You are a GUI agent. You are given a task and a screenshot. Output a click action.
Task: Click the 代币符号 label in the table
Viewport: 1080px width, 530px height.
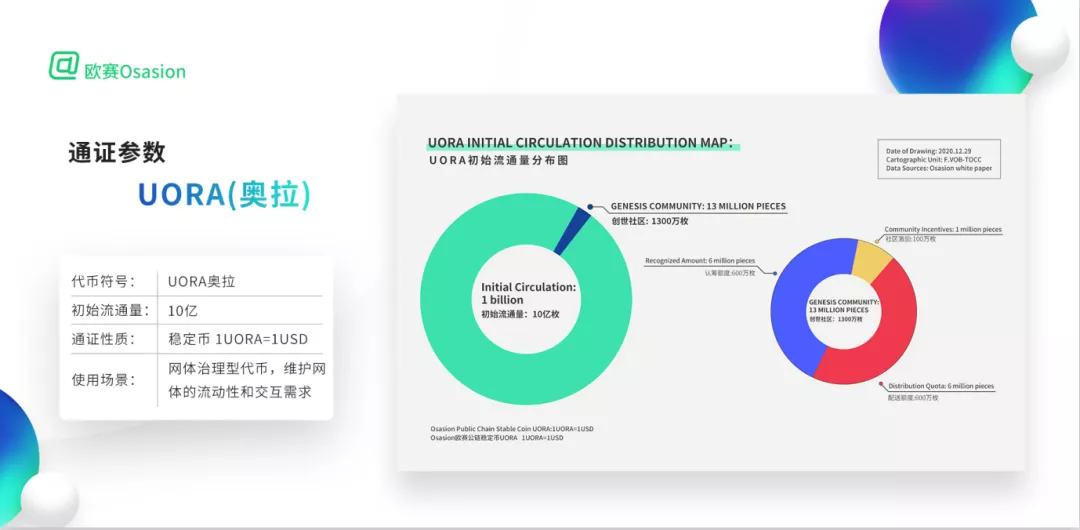click(x=102, y=281)
